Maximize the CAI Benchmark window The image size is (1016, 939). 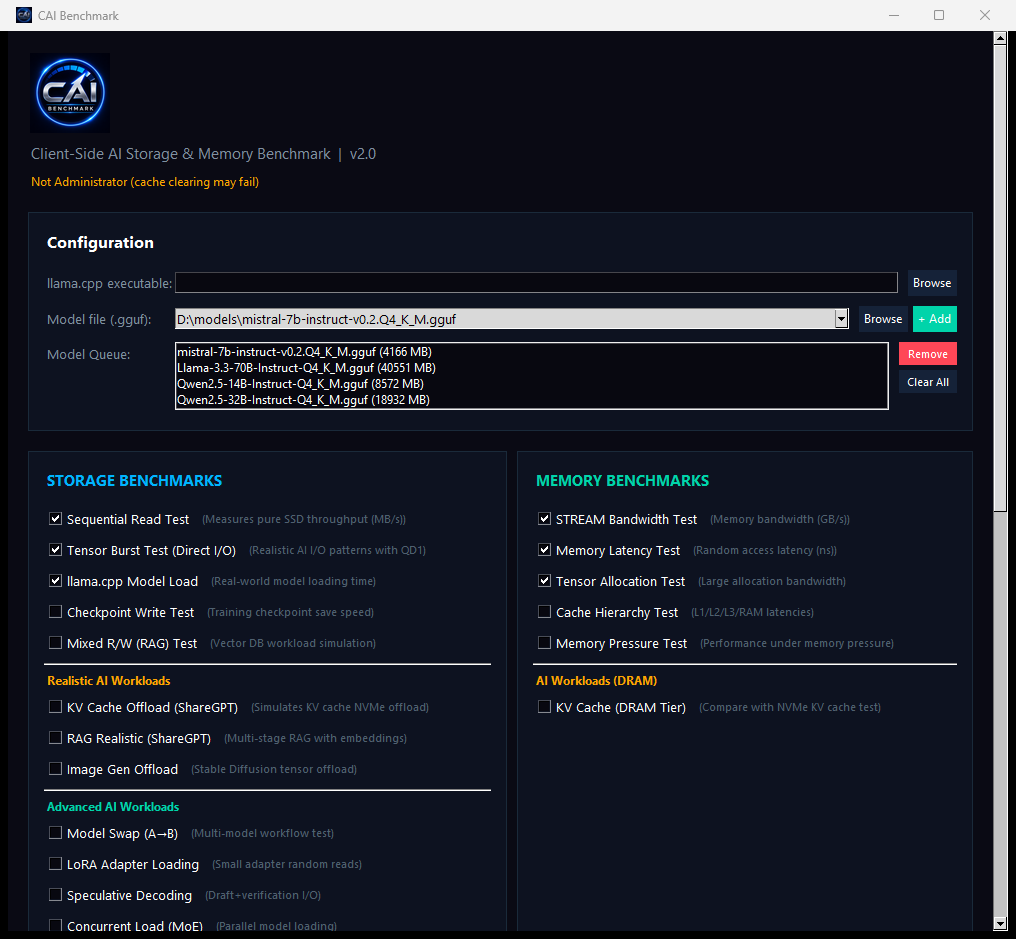[938, 15]
